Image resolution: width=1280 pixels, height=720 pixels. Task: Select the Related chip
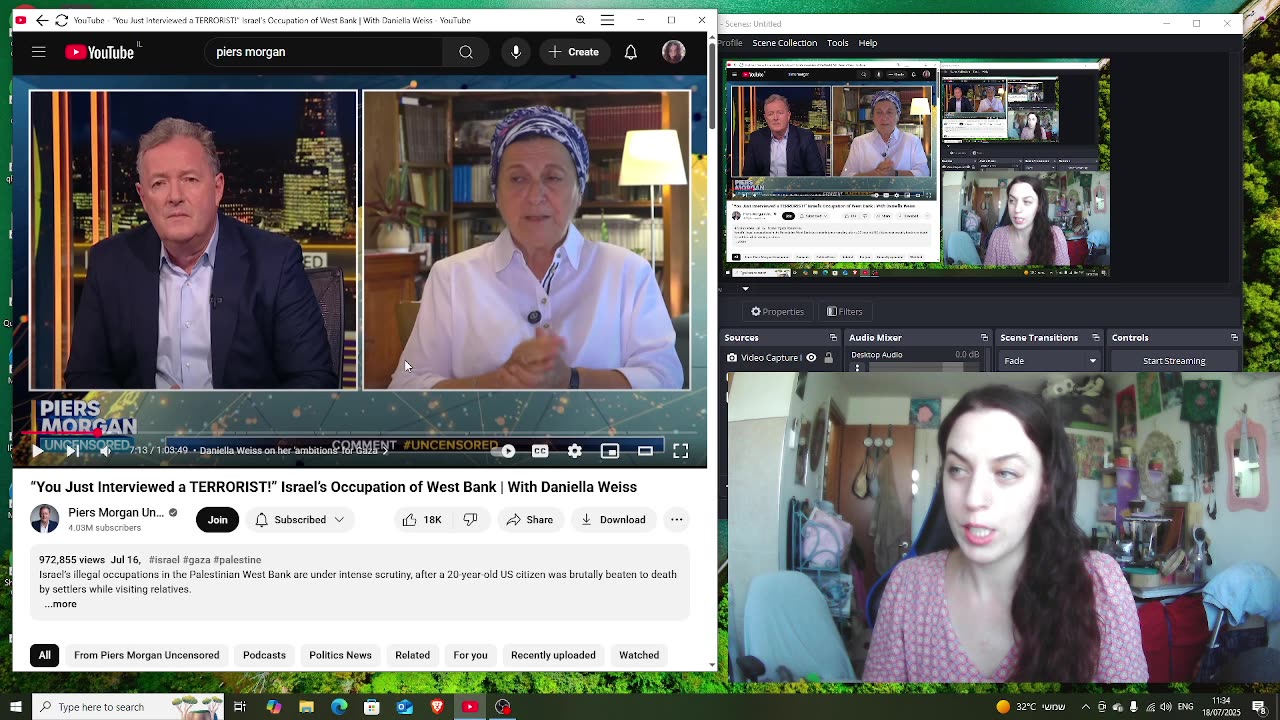[x=412, y=655]
